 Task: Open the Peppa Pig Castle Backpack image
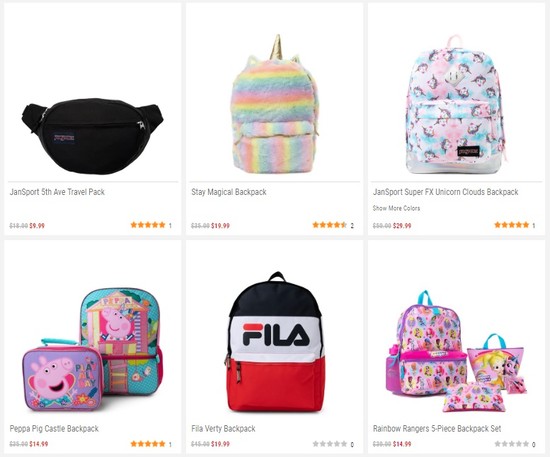93,349
